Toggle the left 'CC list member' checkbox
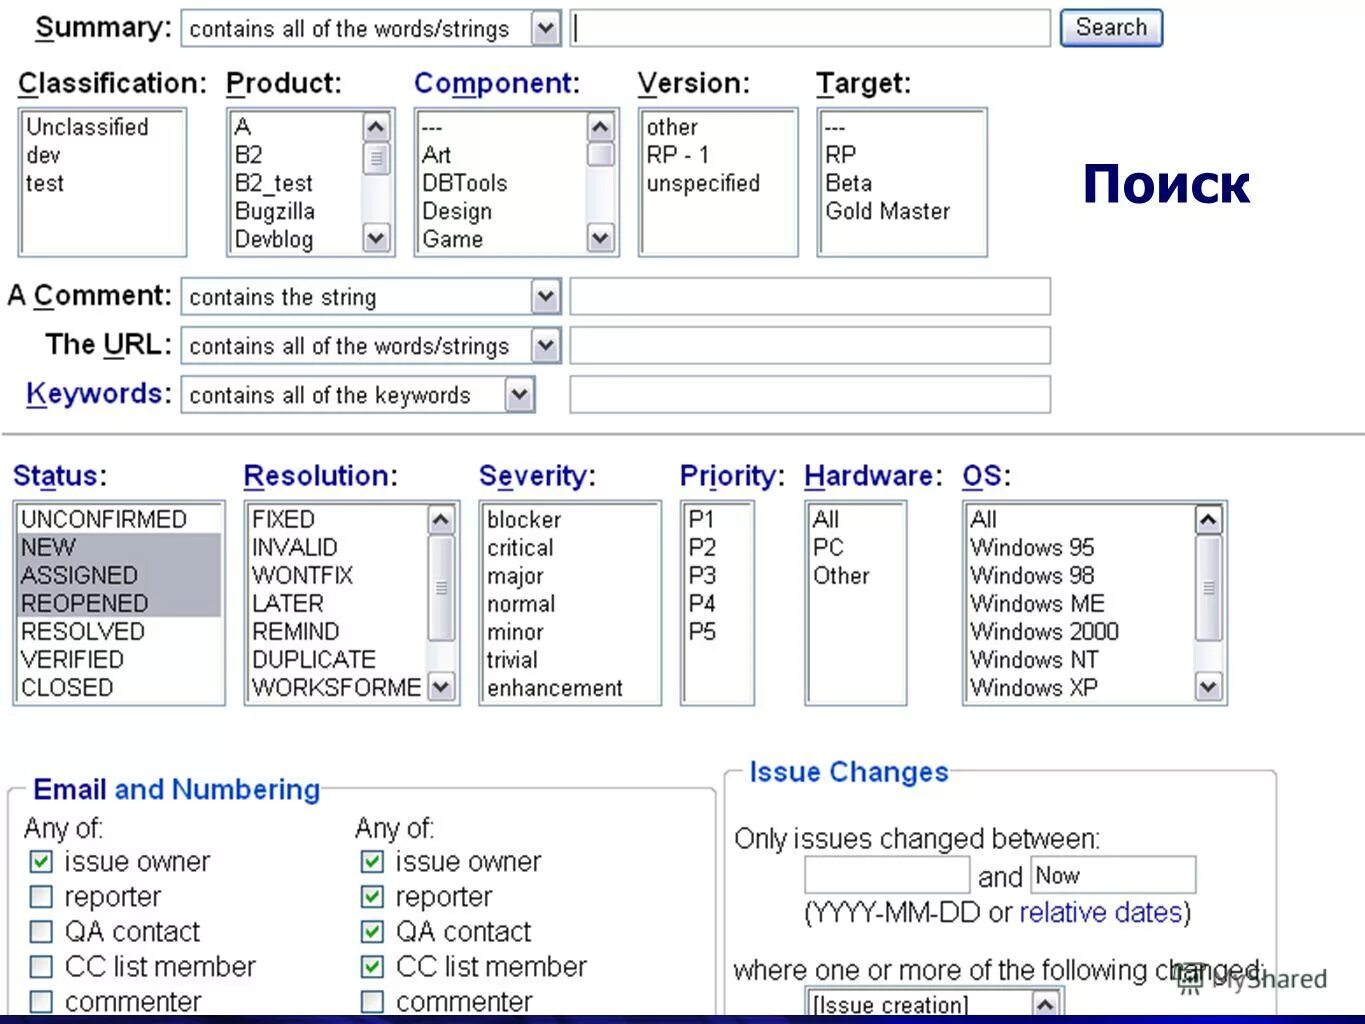 [x=41, y=966]
